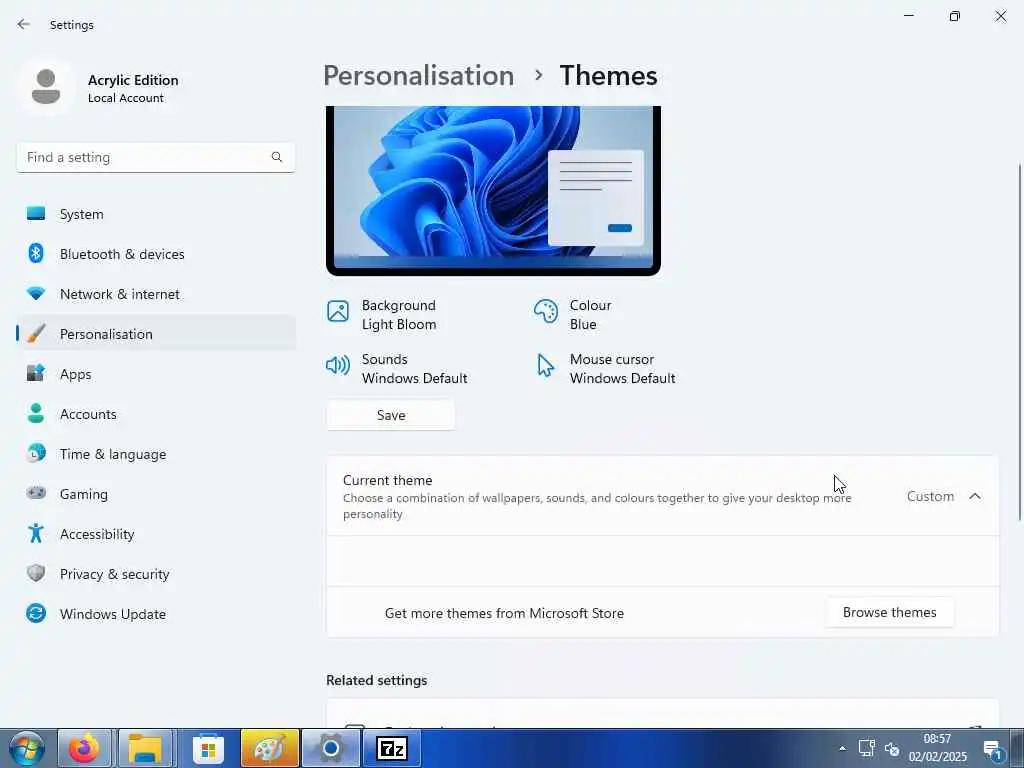Image resolution: width=1024 pixels, height=768 pixels.
Task: Open Network & internet category
Action: (155, 293)
